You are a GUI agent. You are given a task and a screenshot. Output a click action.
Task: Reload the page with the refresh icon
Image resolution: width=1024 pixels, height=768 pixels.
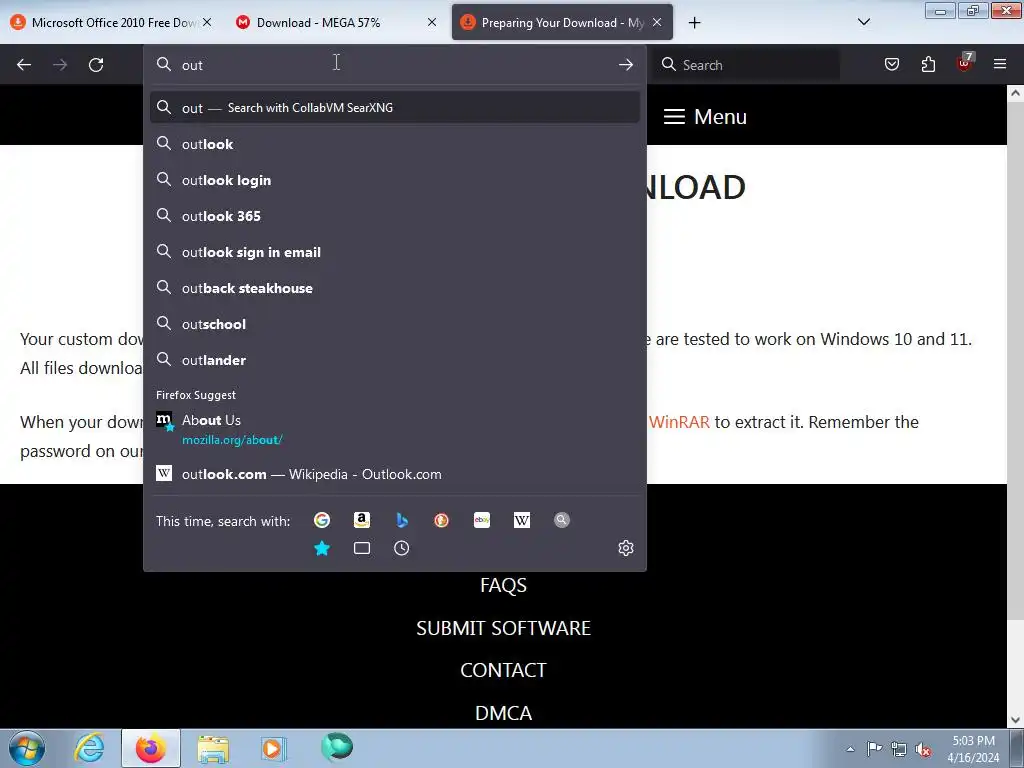tap(96, 65)
